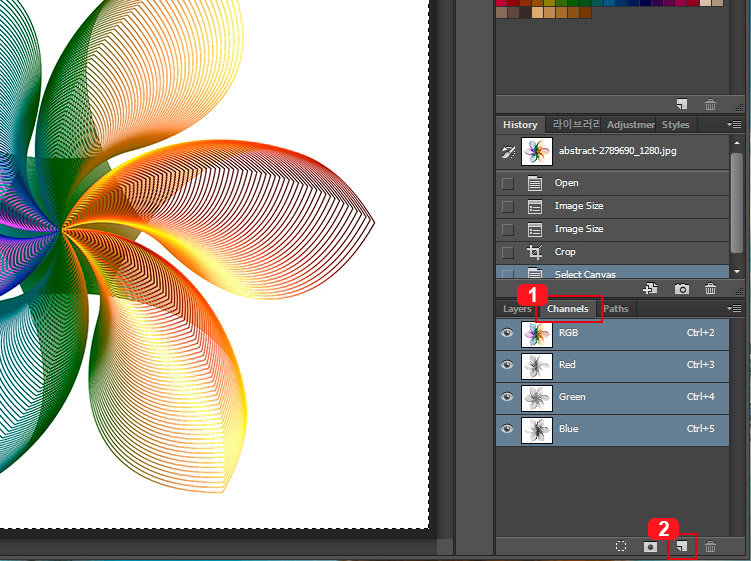Image resolution: width=751 pixels, height=561 pixels.
Task: Save selection as channel icon
Action: click(x=650, y=546)
